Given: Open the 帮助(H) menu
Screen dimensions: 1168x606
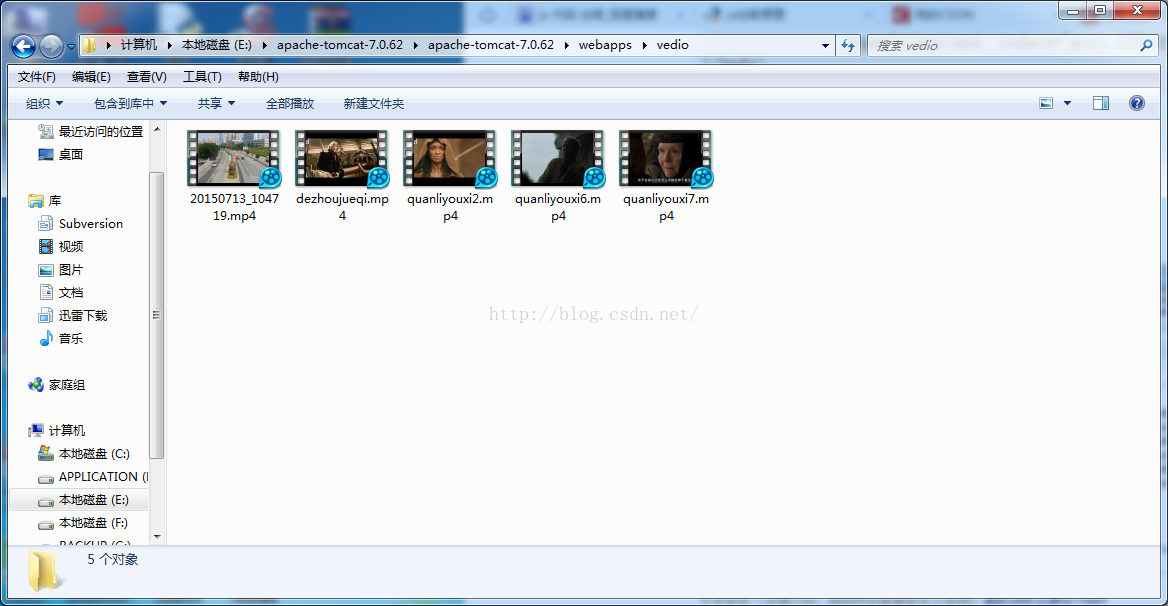Looking at the screenshot, I should tap(258, 77).
